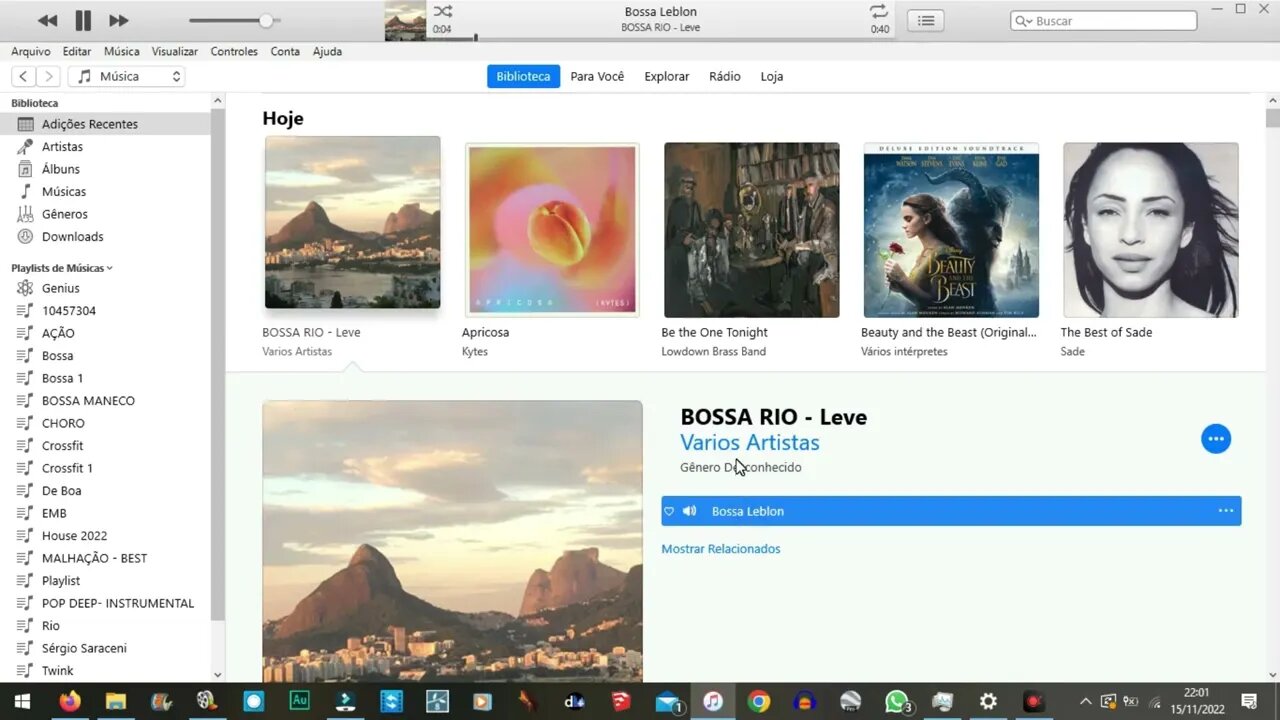Image resolution: width=1280 pixels, height=720 pixels.
Task: Select the Beauty and the Beast album cover
Action: (x=951, y=230)
